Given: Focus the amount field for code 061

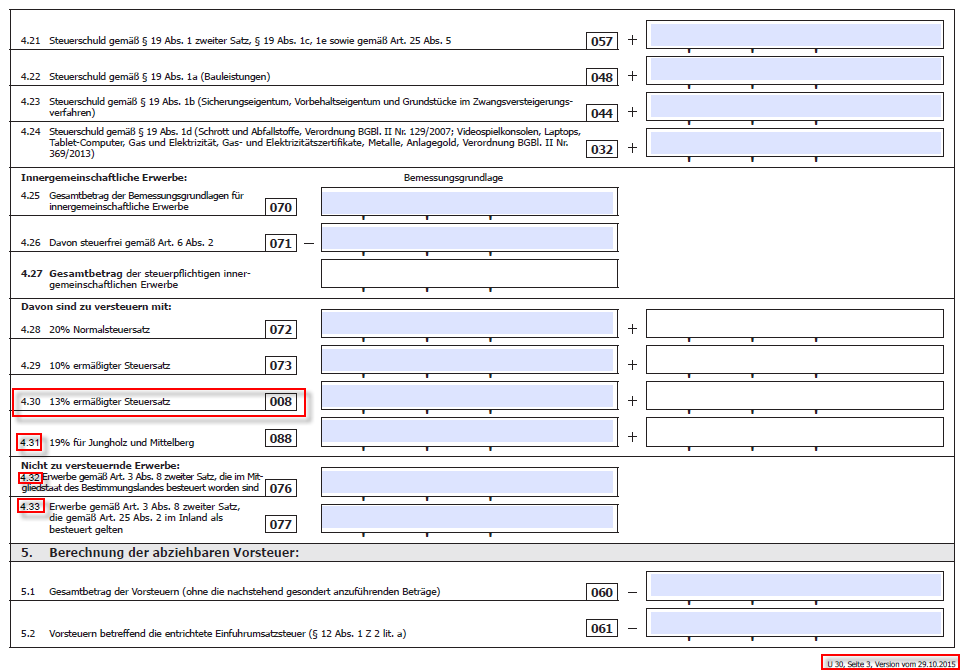Looking at the screenshot, I should point(795,623).
